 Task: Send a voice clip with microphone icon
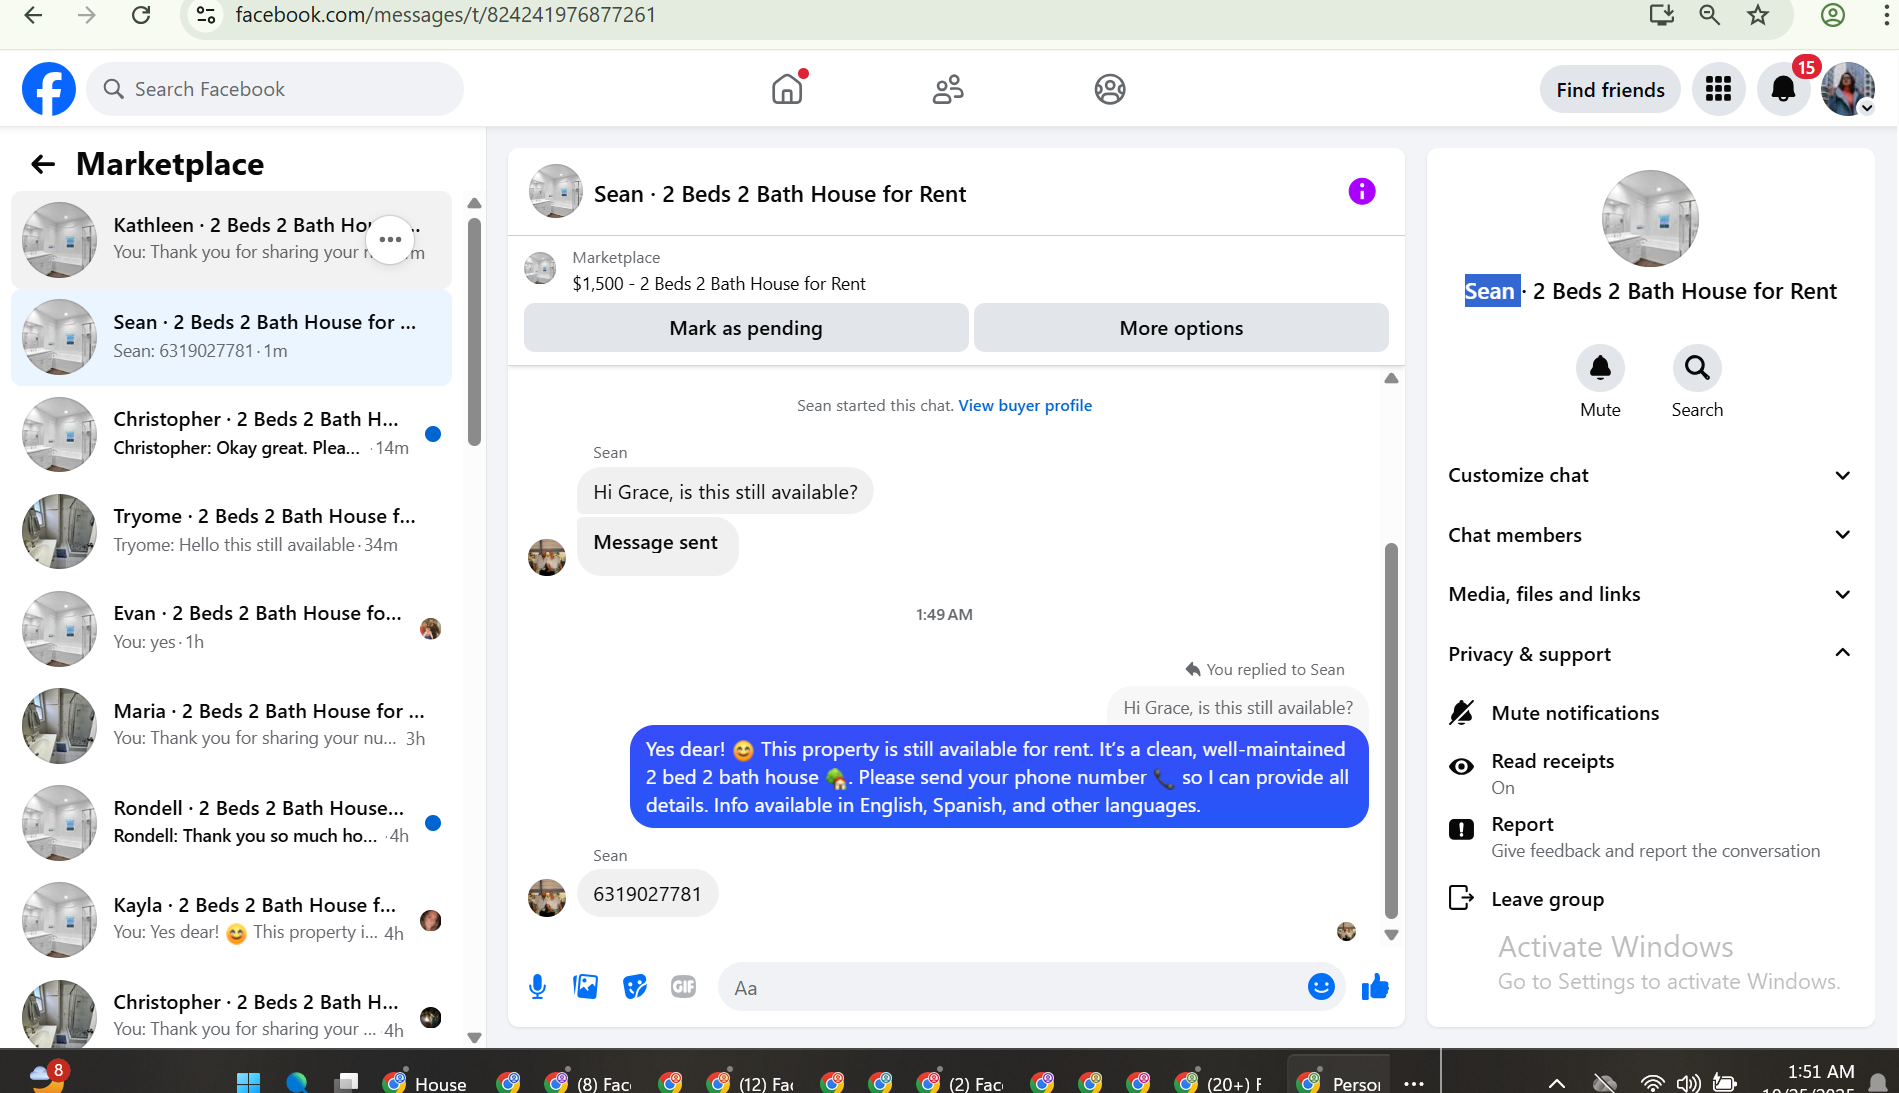pos(537,987)
